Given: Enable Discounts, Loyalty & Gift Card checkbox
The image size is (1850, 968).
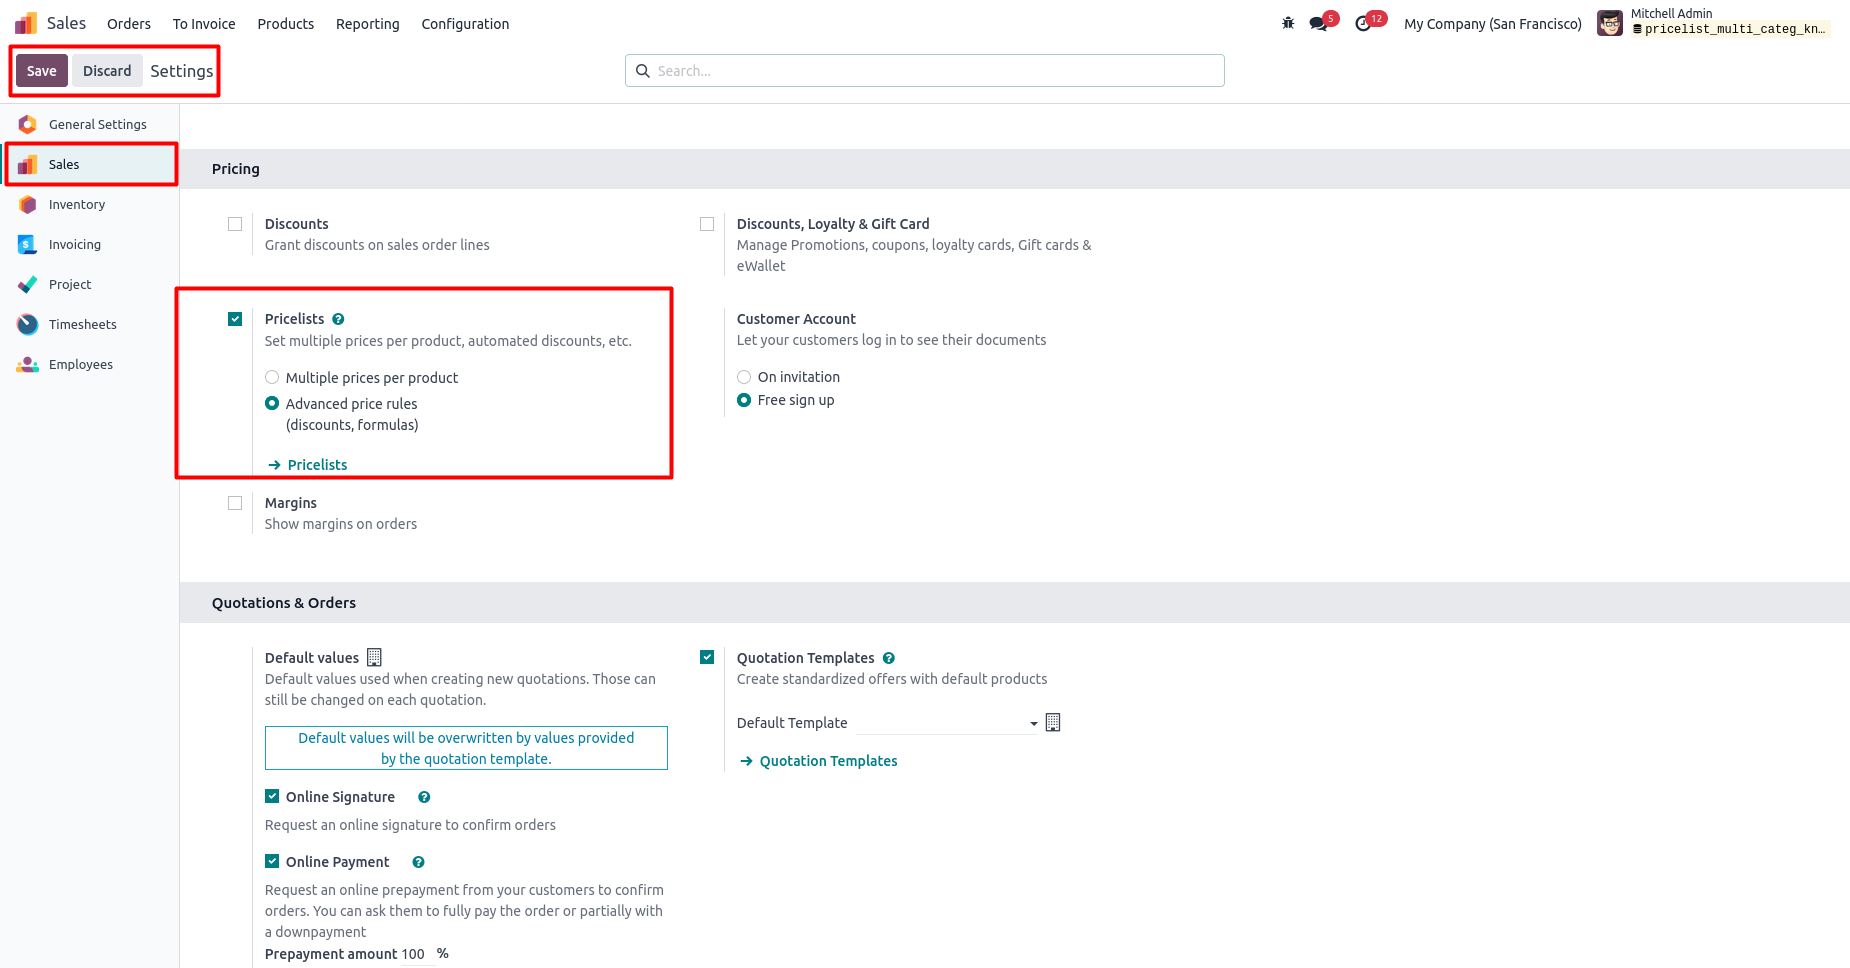Looking at the screenshot, I should coord(707,224).
